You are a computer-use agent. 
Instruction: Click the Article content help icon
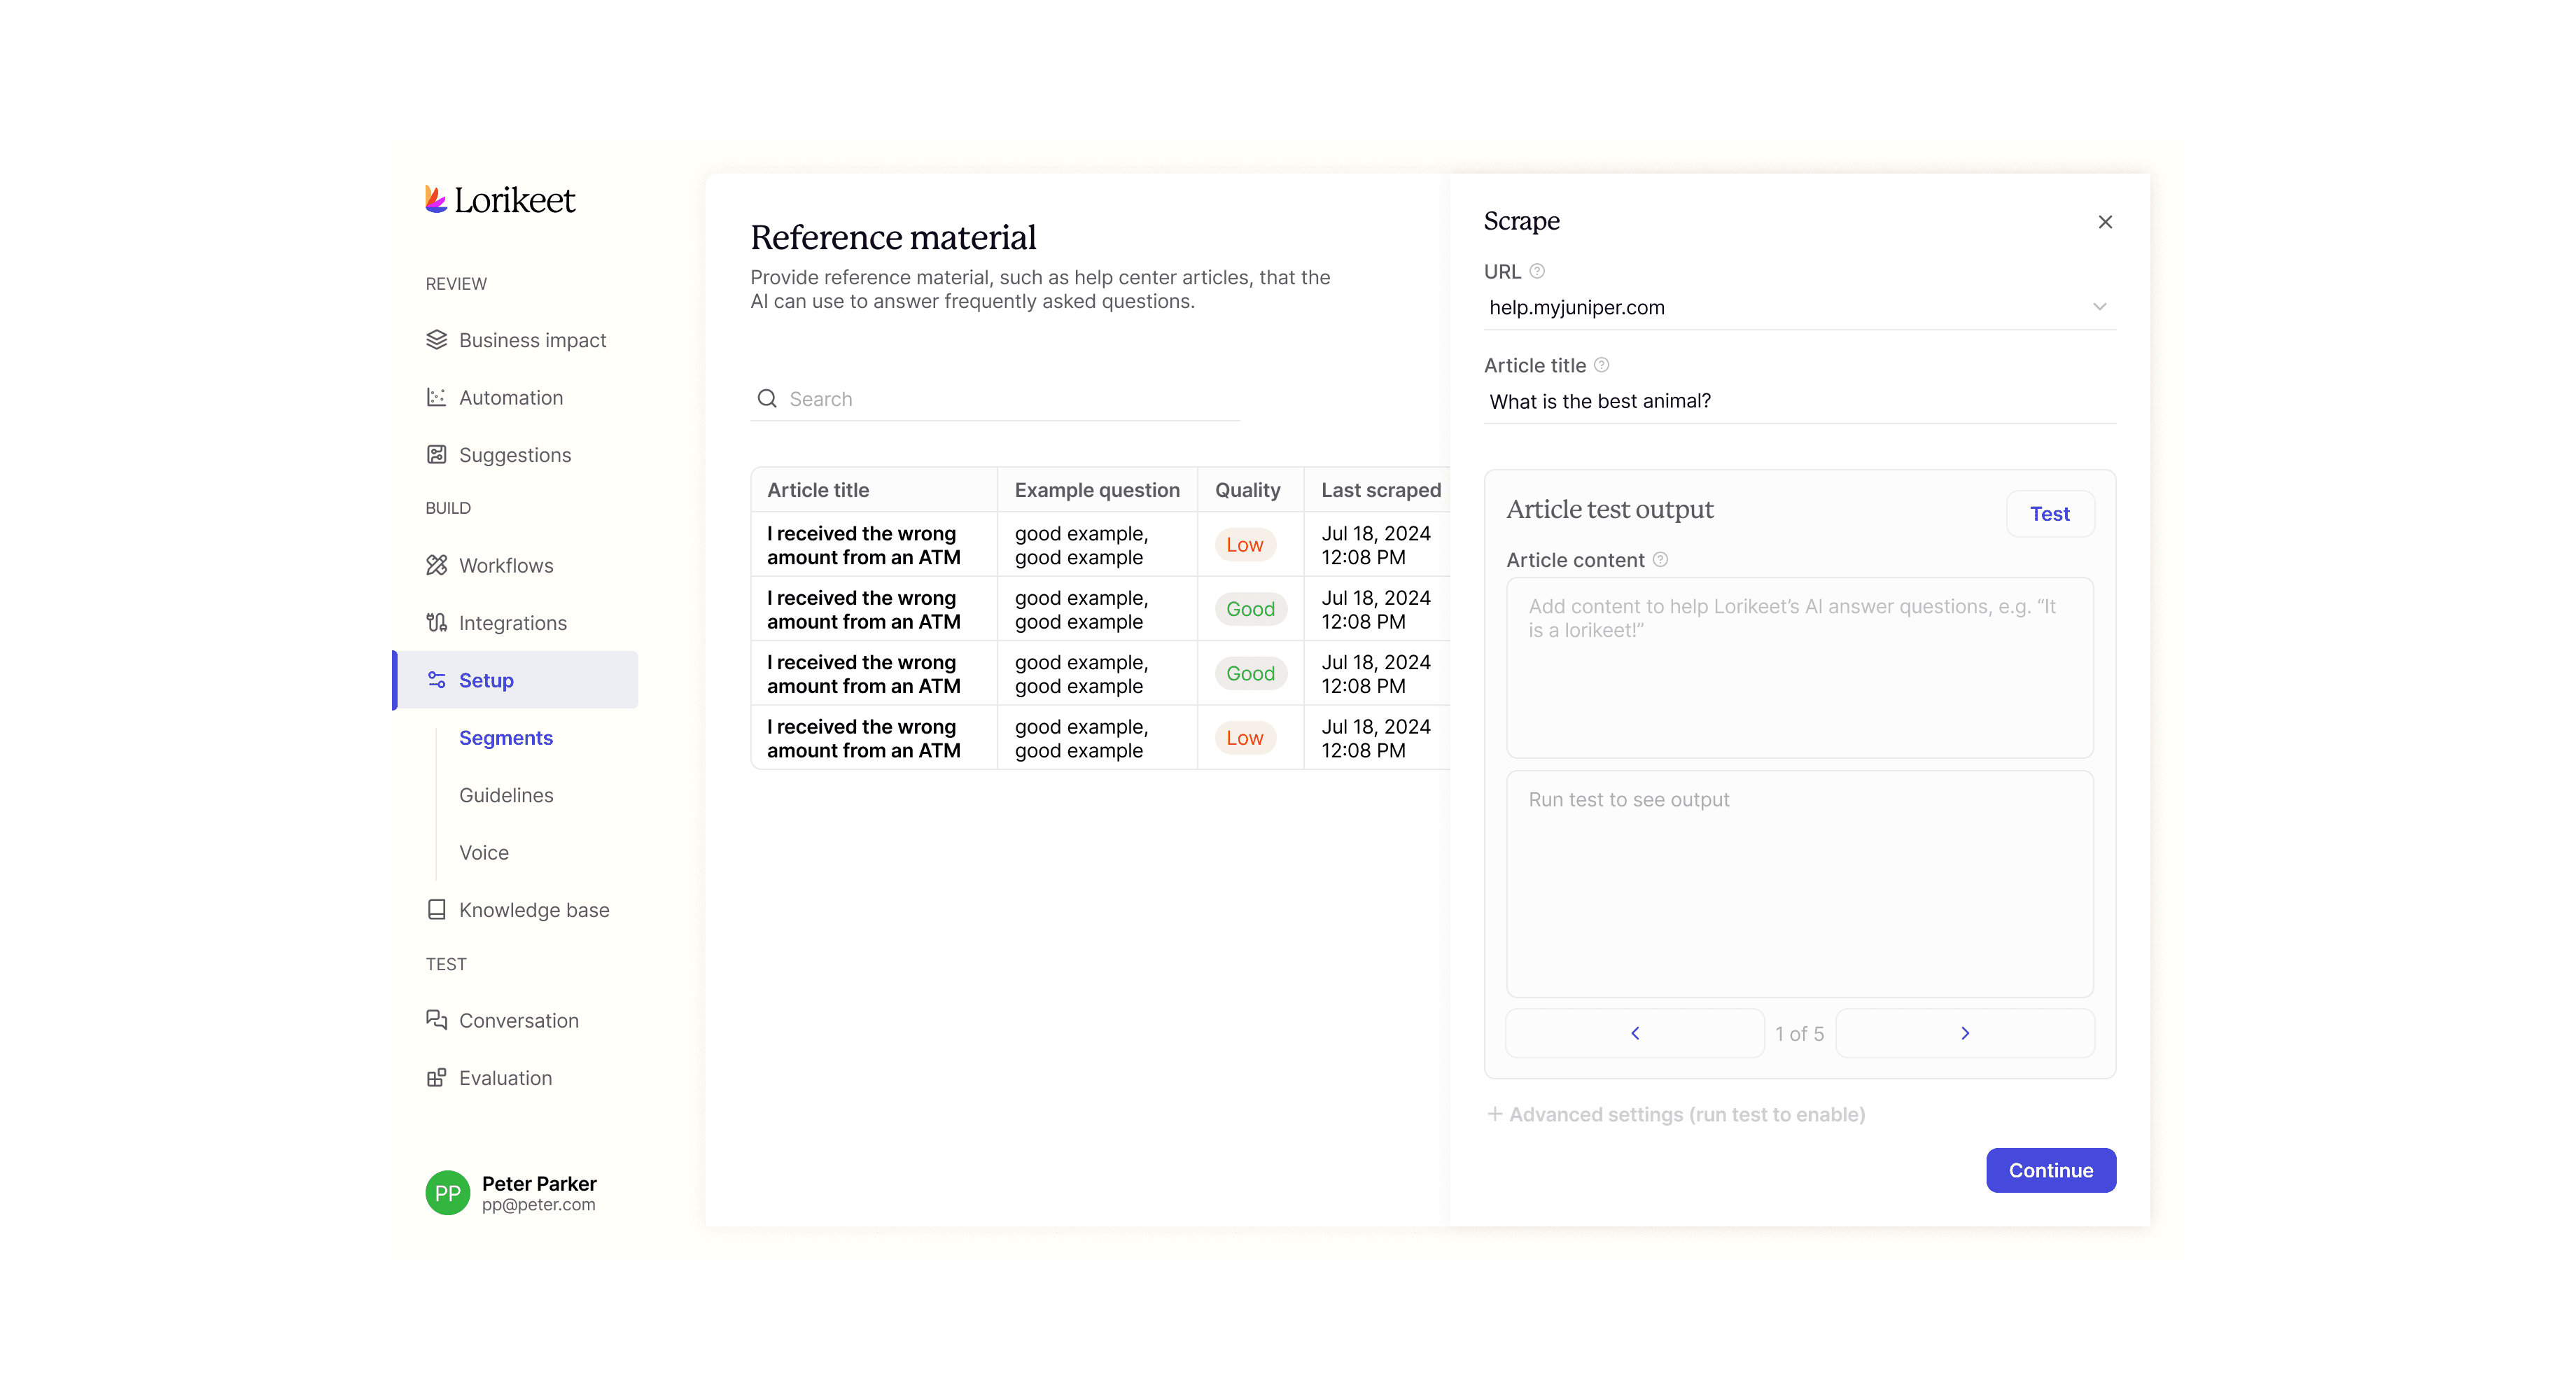(x=1660, y=559)
